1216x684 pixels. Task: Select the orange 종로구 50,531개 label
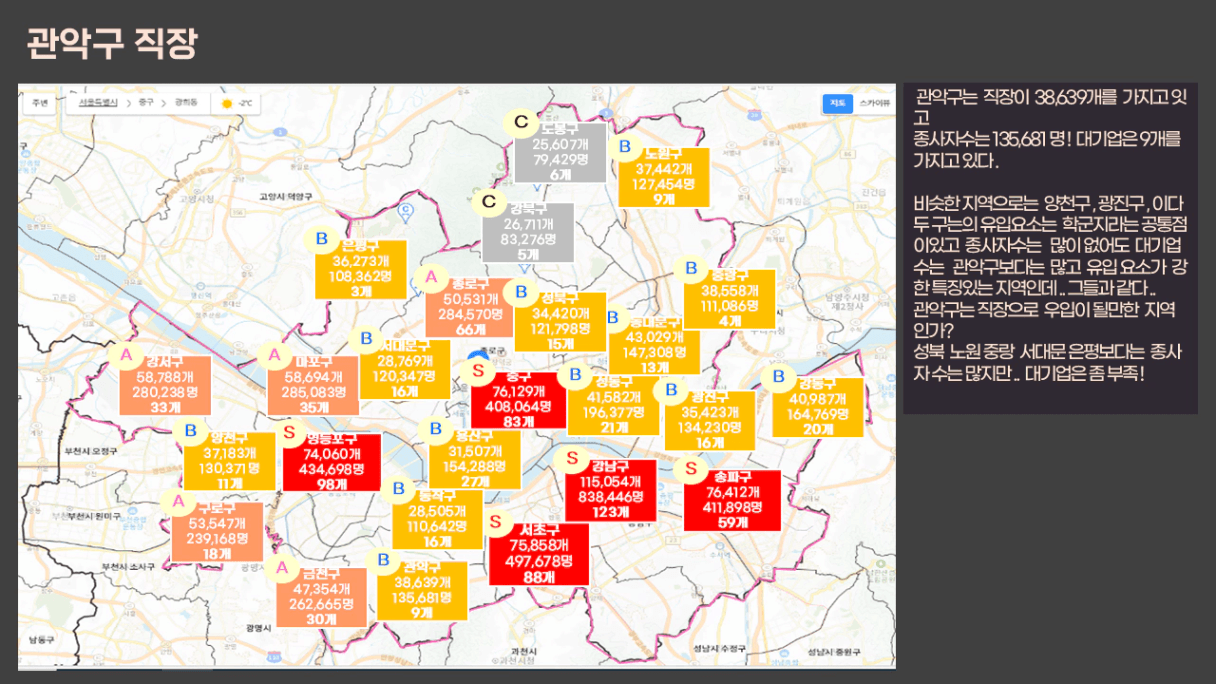(x=470, y=307)
